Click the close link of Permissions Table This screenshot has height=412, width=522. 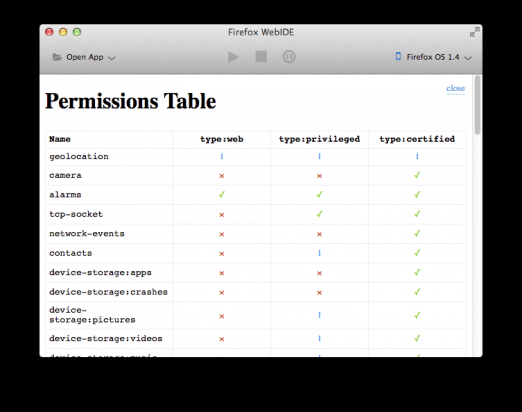click(x=455, y=88)
